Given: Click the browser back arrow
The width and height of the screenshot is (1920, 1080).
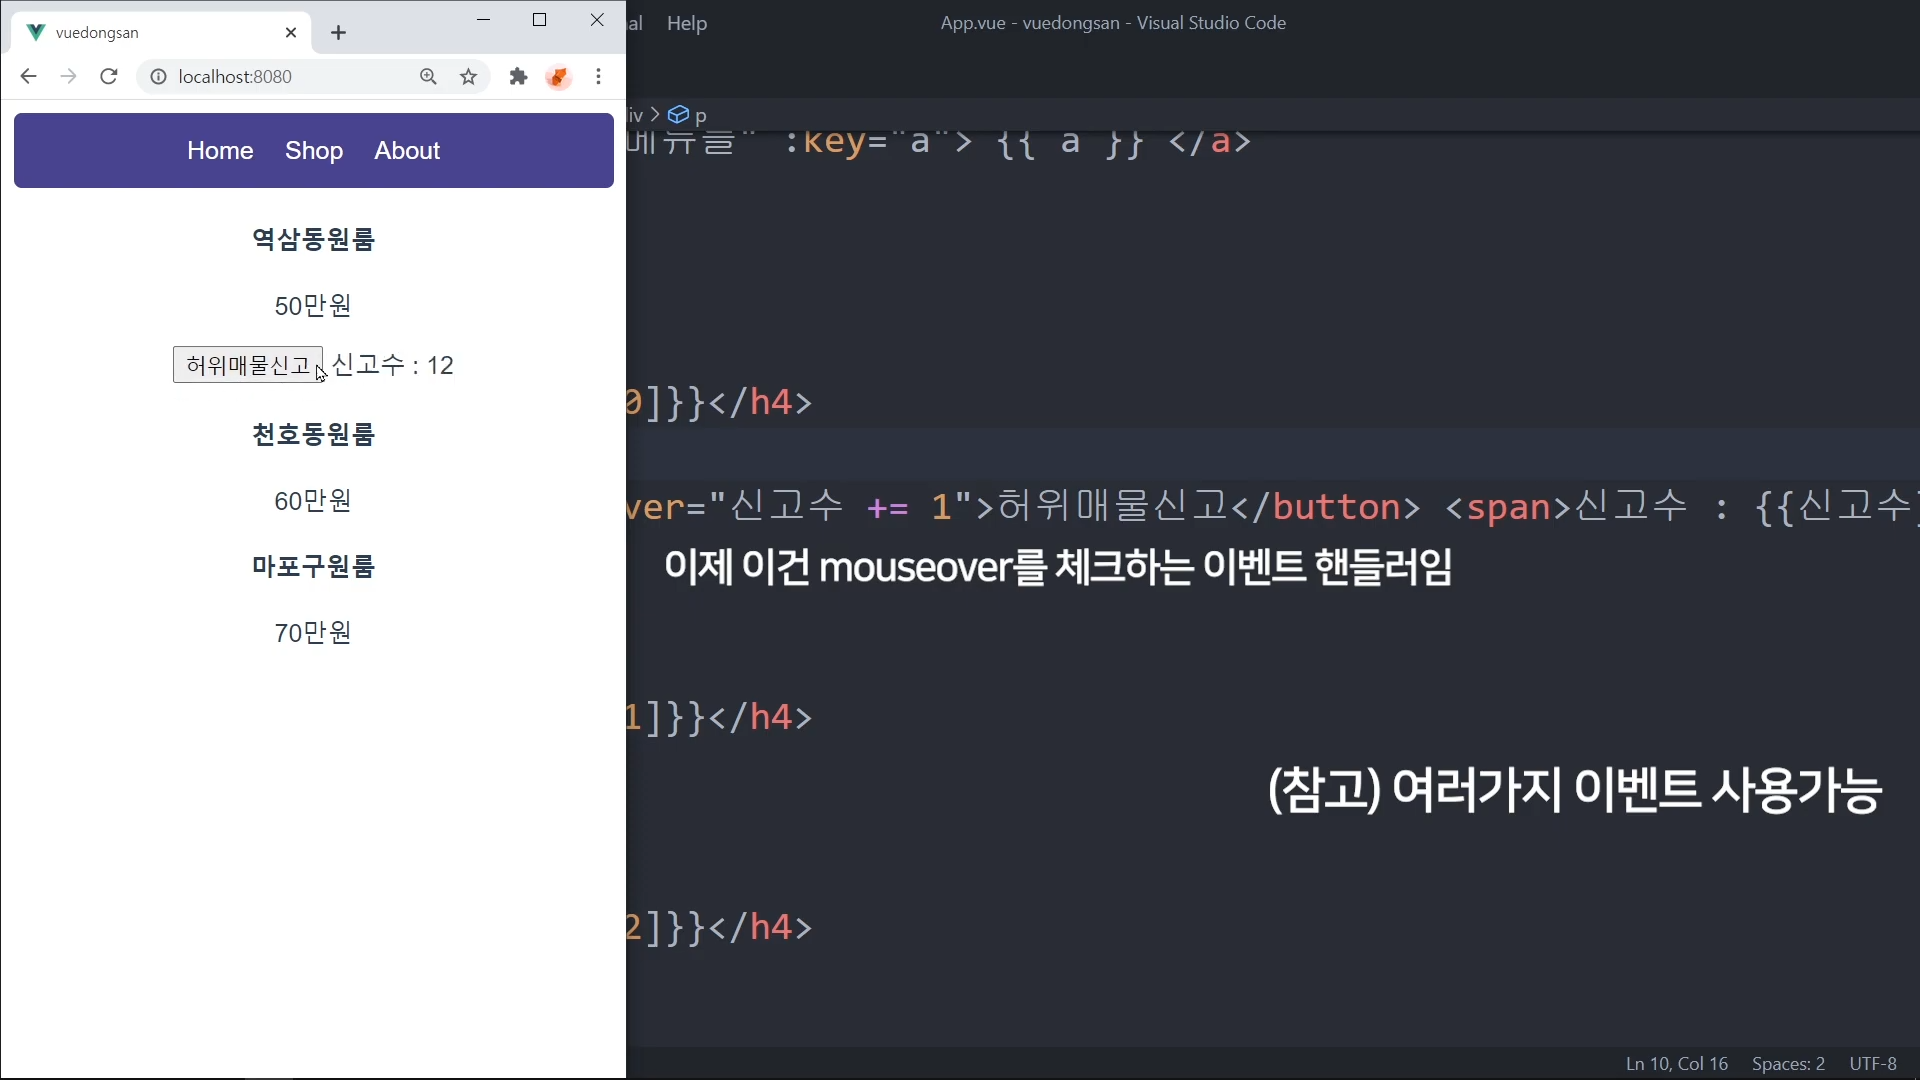Looking at the screenshot, I should tap(28, 77).
